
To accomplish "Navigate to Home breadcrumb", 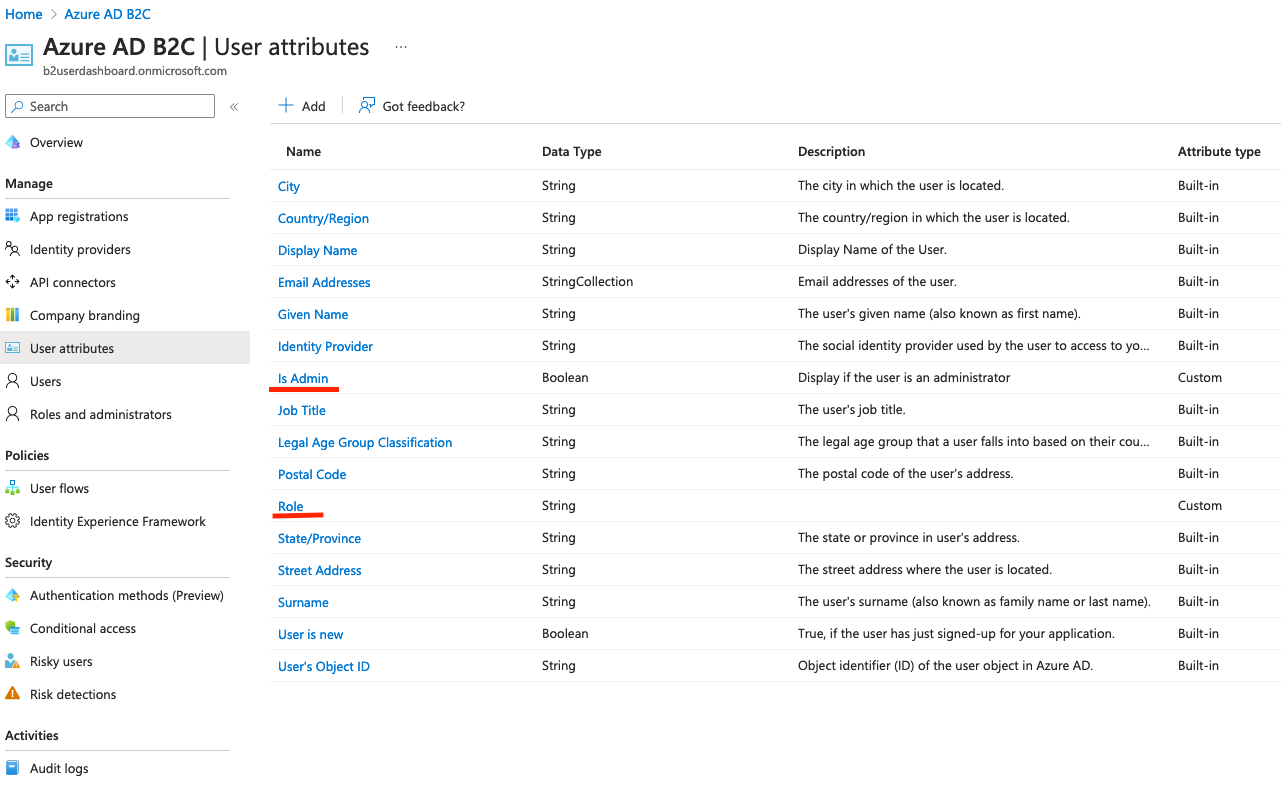I will point(24,14).
